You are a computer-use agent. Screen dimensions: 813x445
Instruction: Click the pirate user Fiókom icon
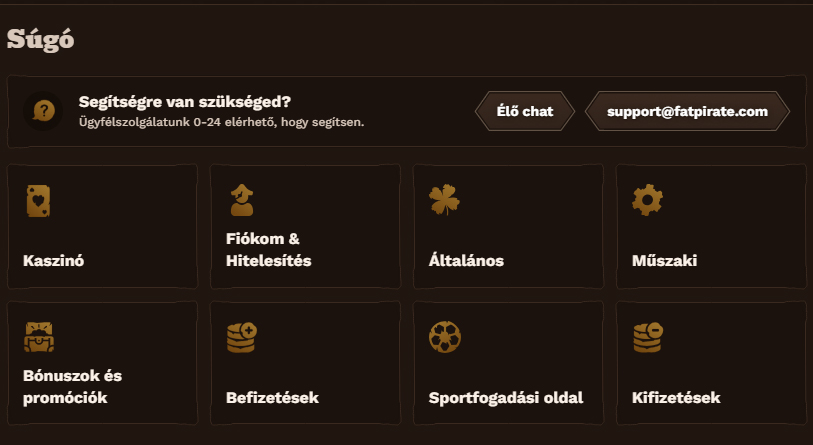241,200
